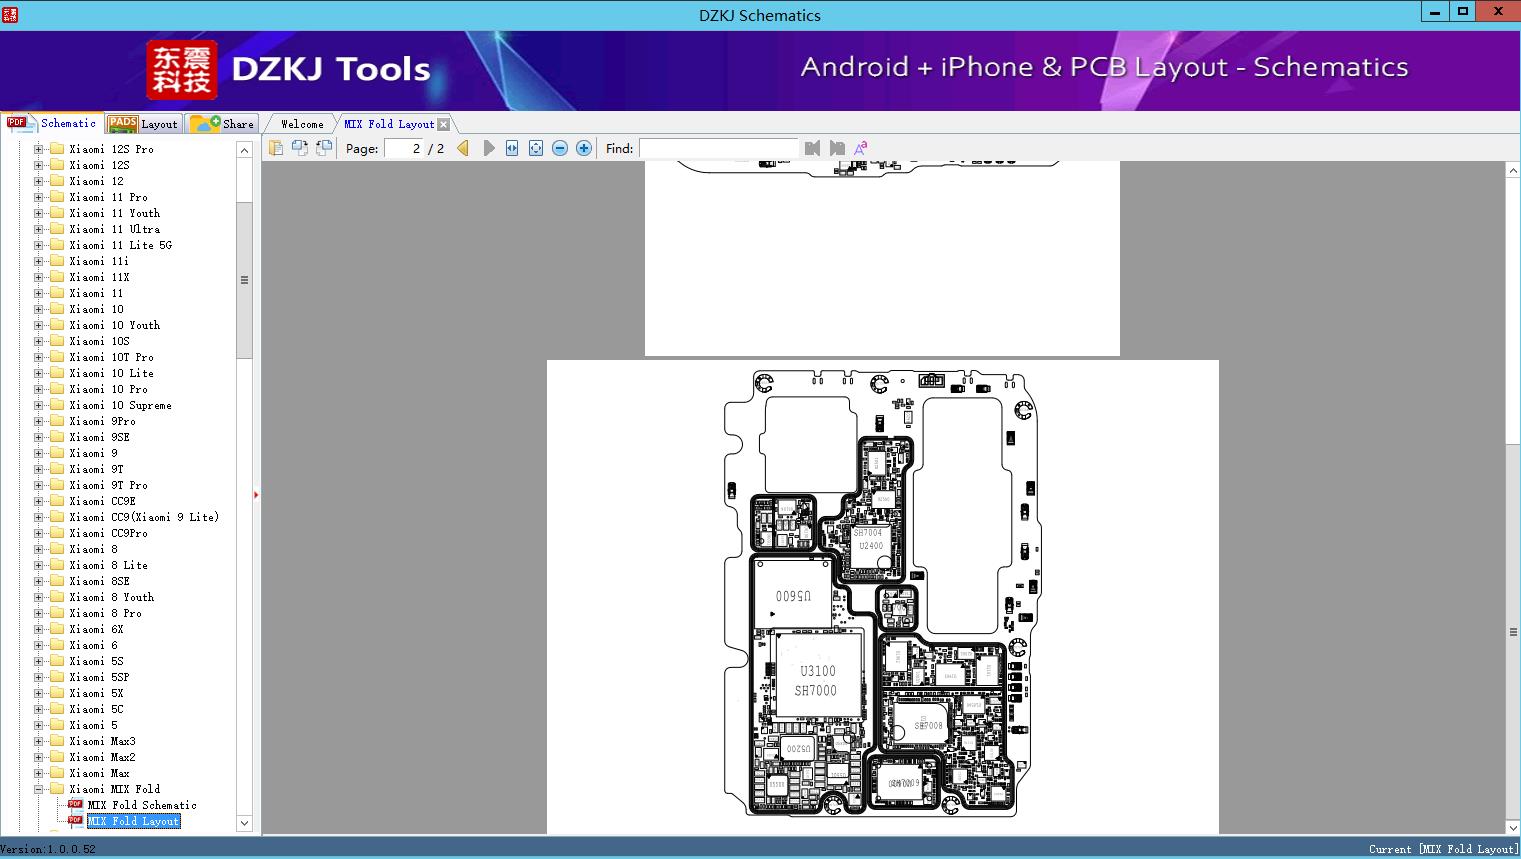Toggle the match case search option
Screen dimensions: 1521x859
point(860,148)
